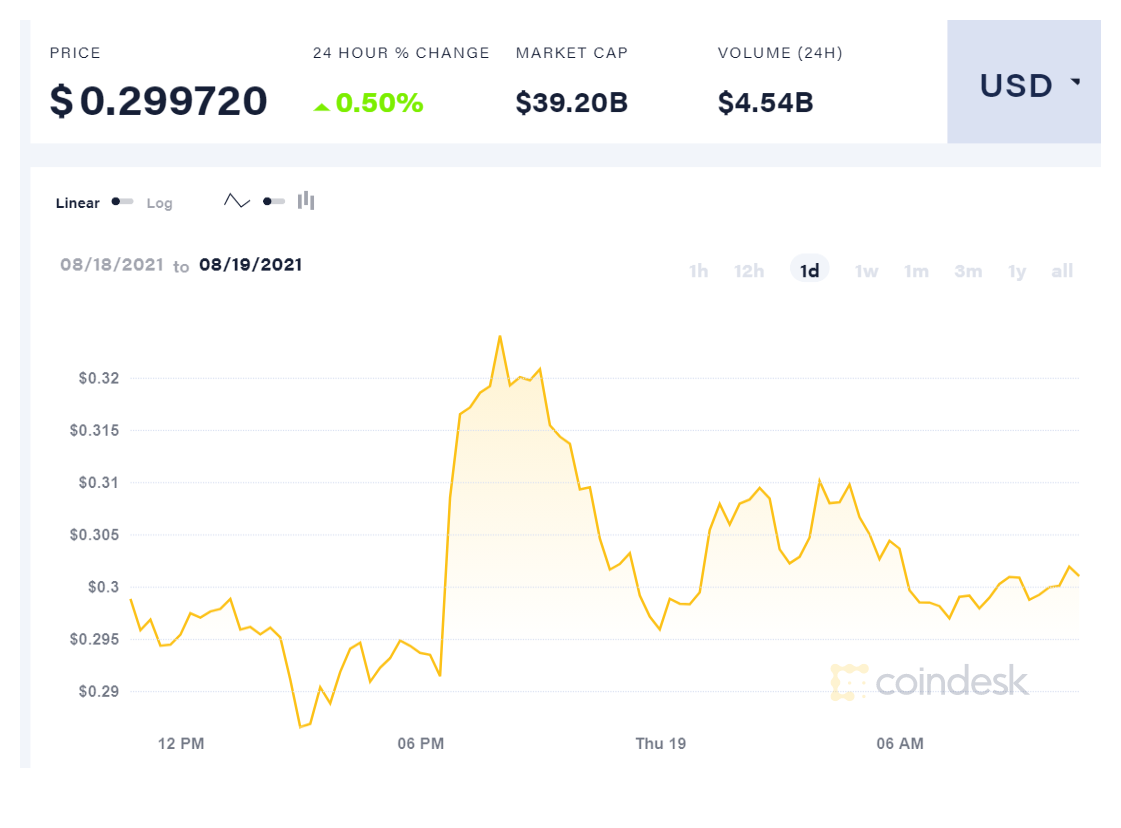Select the 1d time range
This screenshot has height=828, width=1121.
(x=810, y=271)
